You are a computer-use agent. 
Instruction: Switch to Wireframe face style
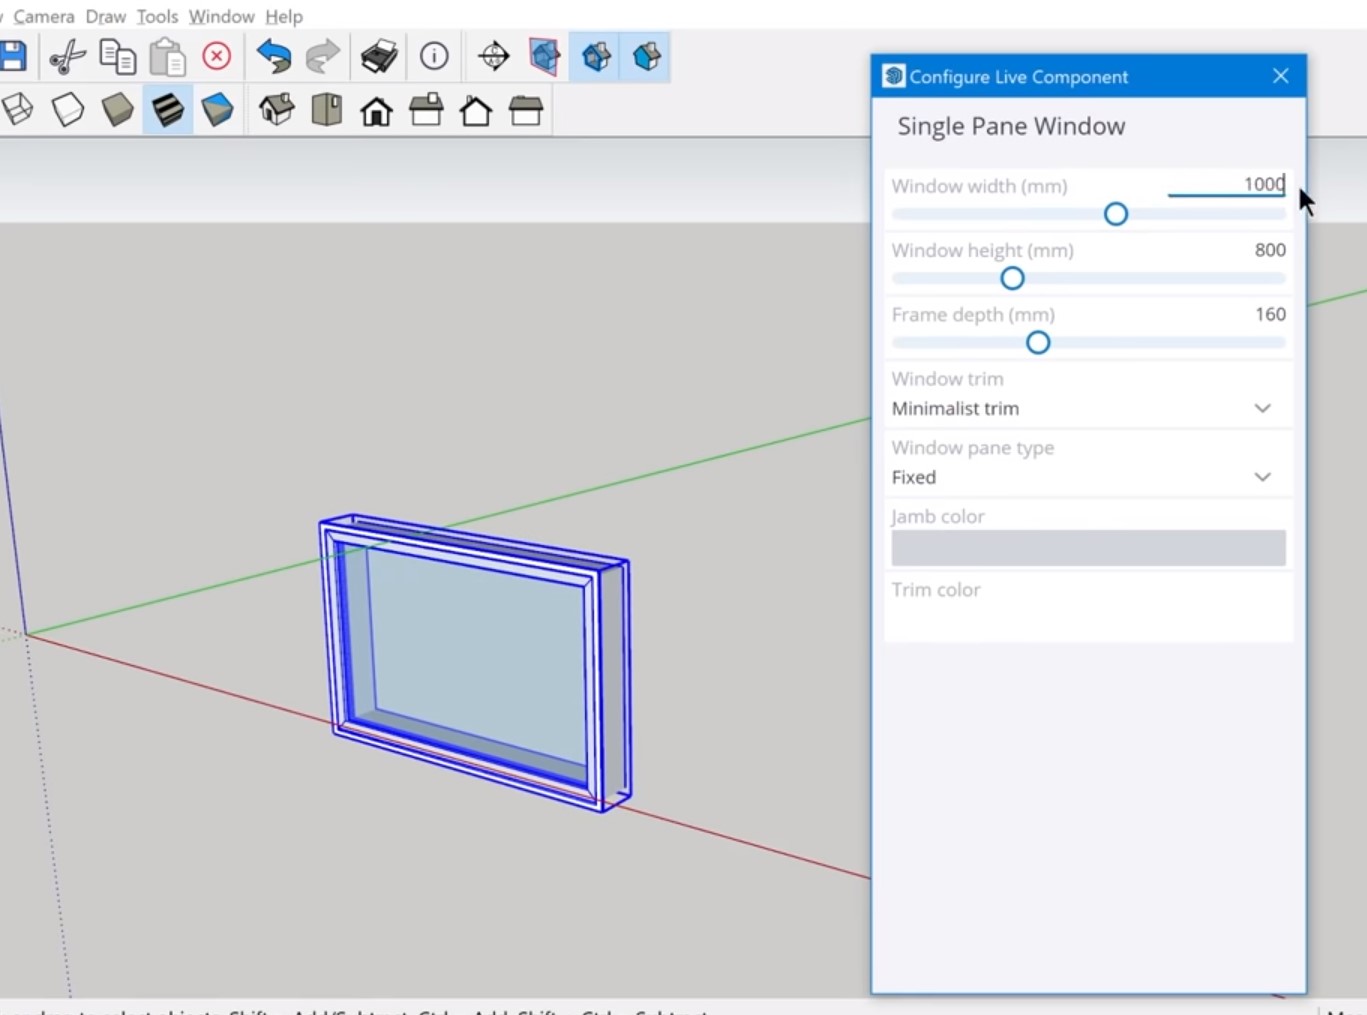[17, 109]
